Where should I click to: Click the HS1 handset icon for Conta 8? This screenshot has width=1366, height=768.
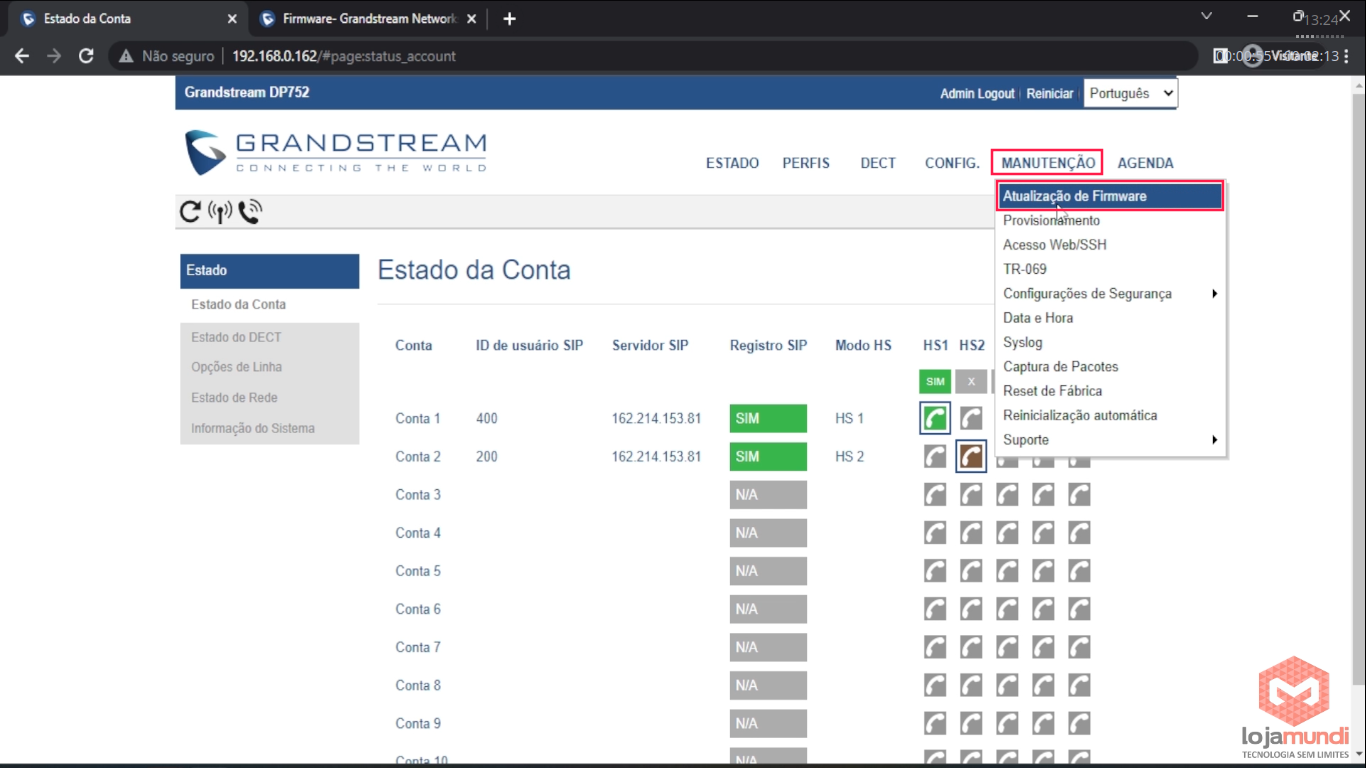(935, 684)
